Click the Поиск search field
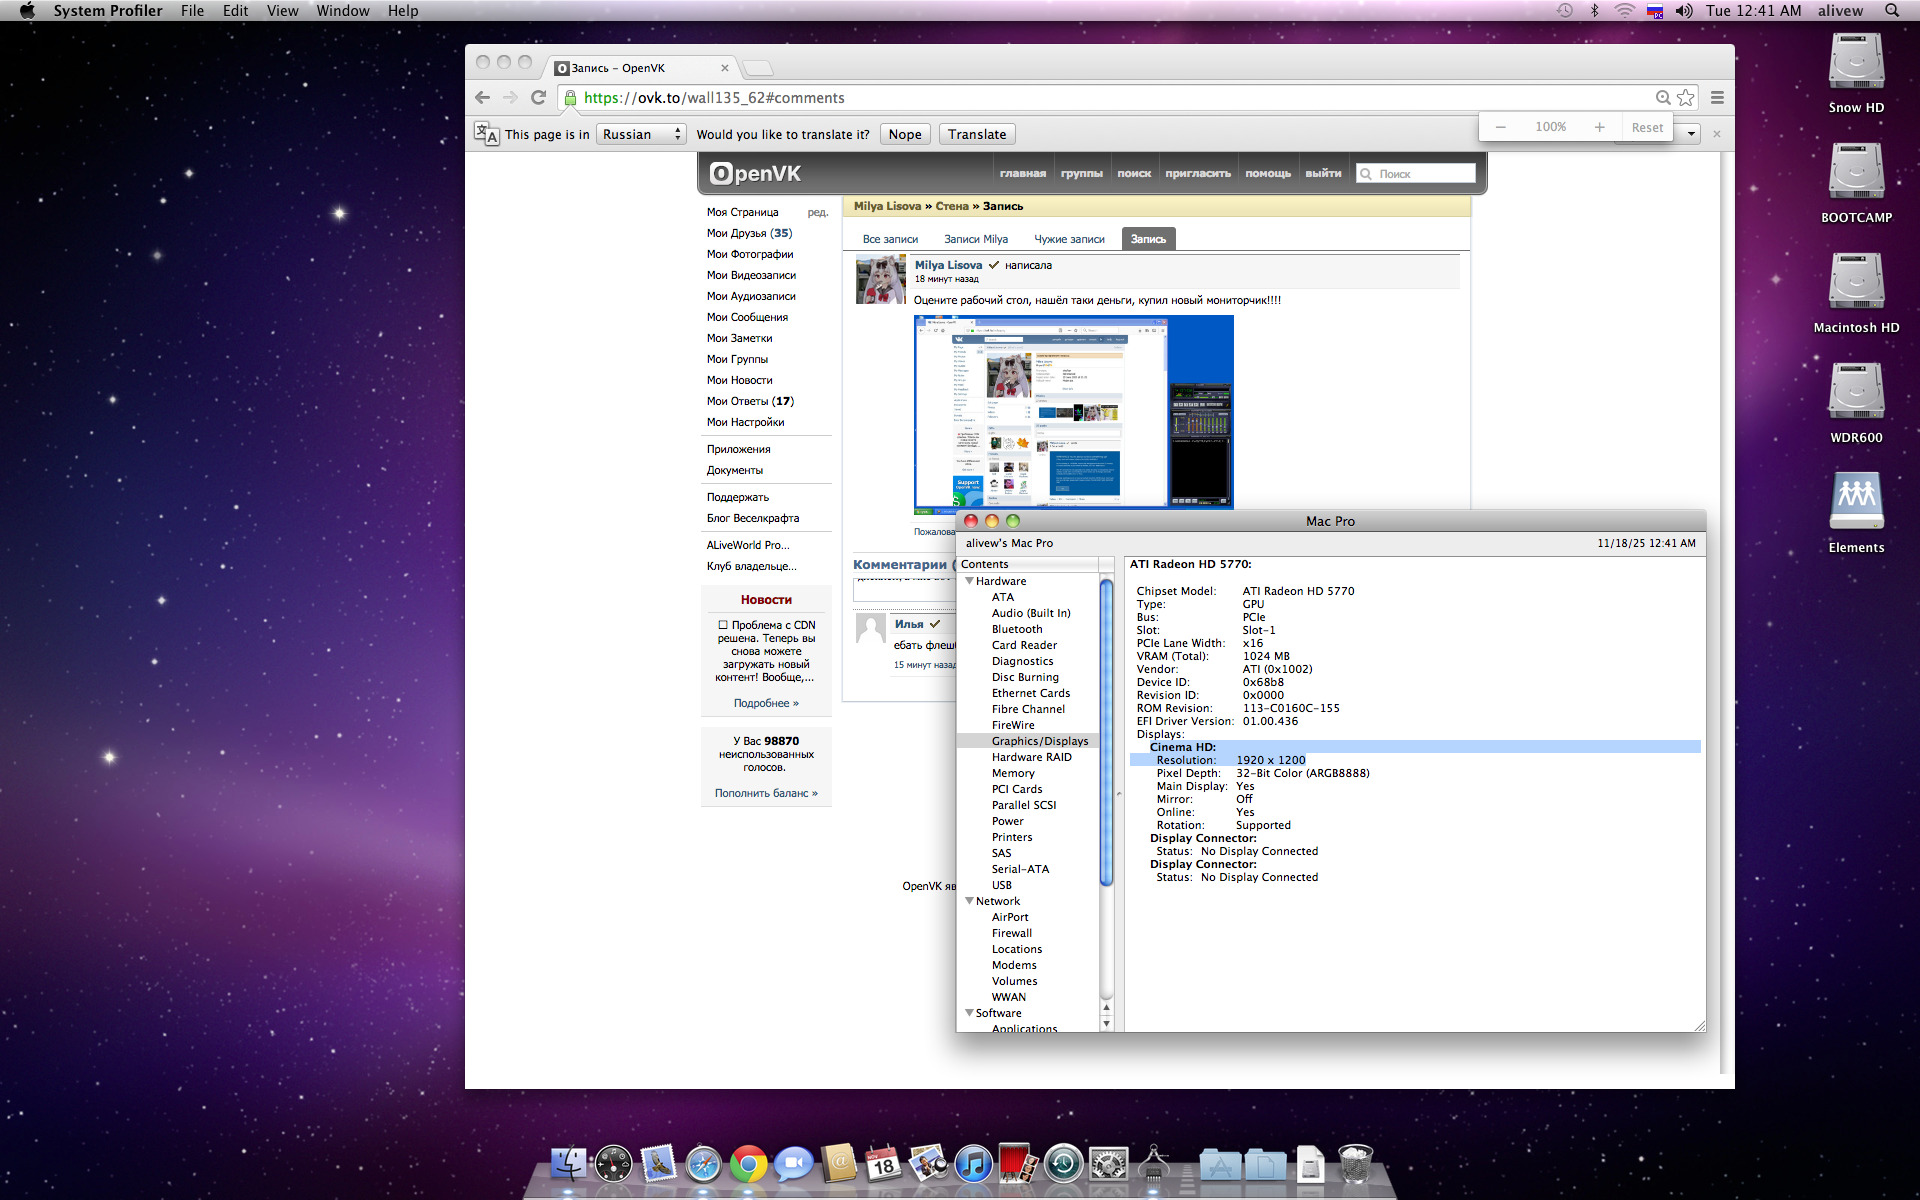The image size is (1920, 1200). click(x=1423, y=174)
